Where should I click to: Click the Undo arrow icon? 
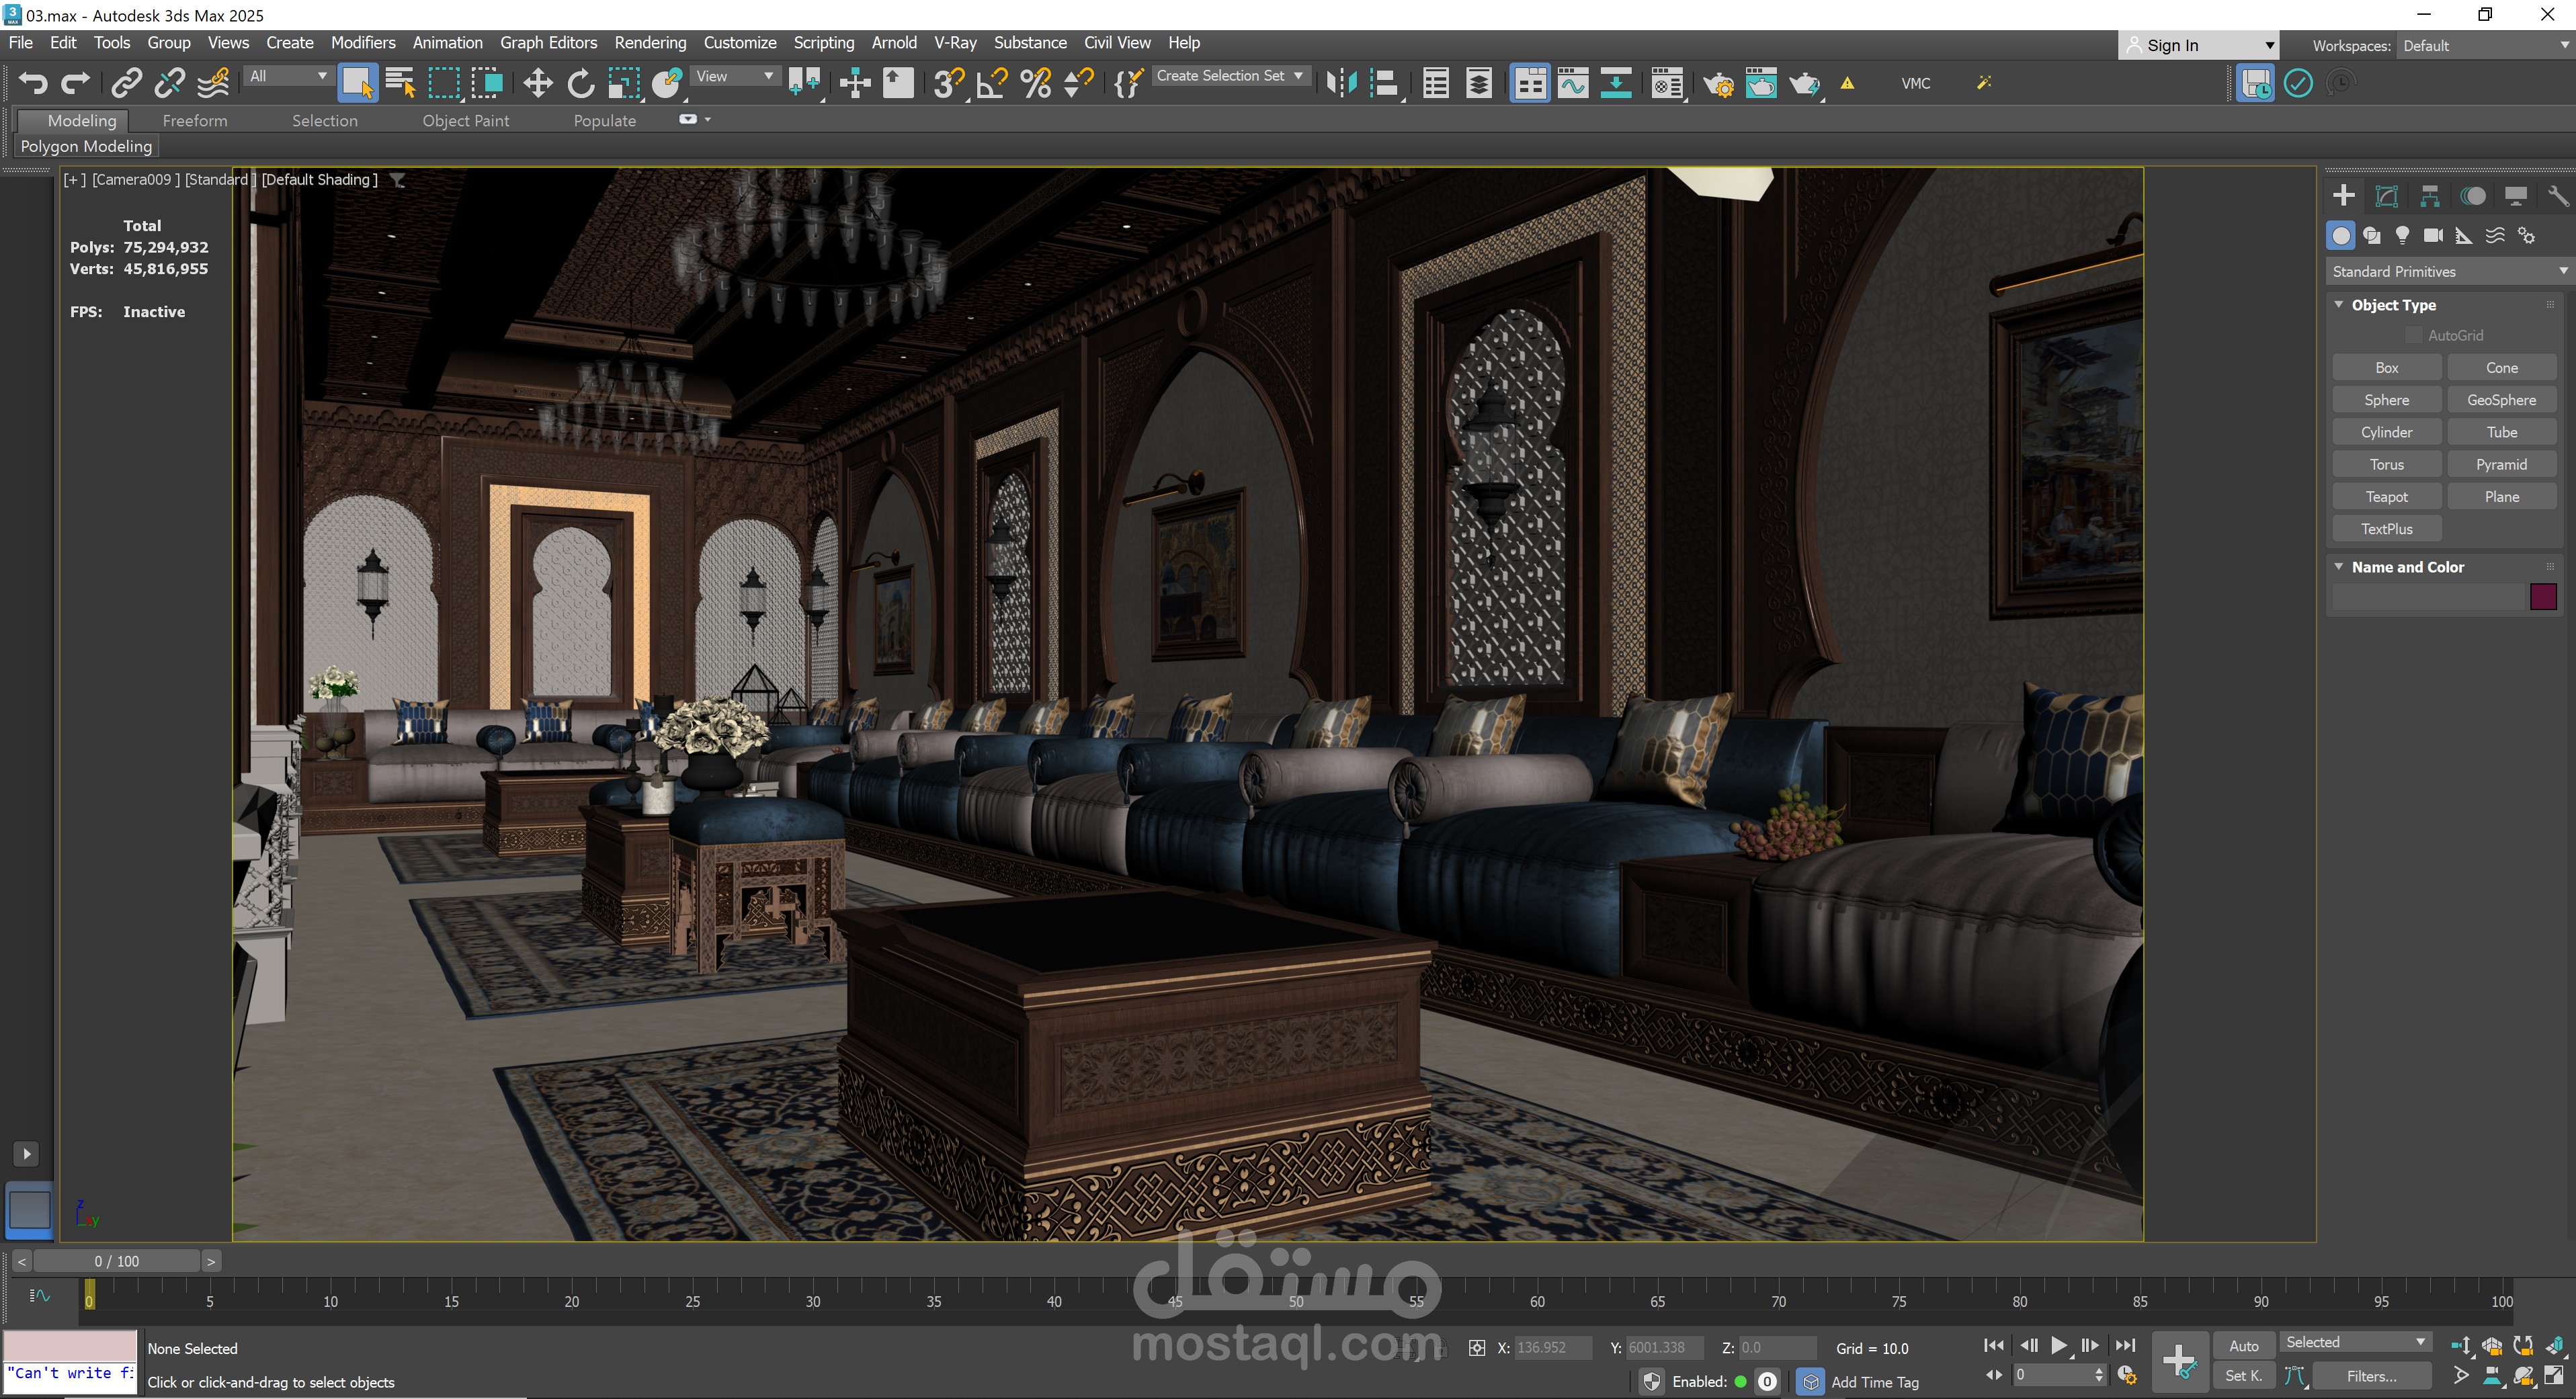pyautogui.click(x=32, y=83)
